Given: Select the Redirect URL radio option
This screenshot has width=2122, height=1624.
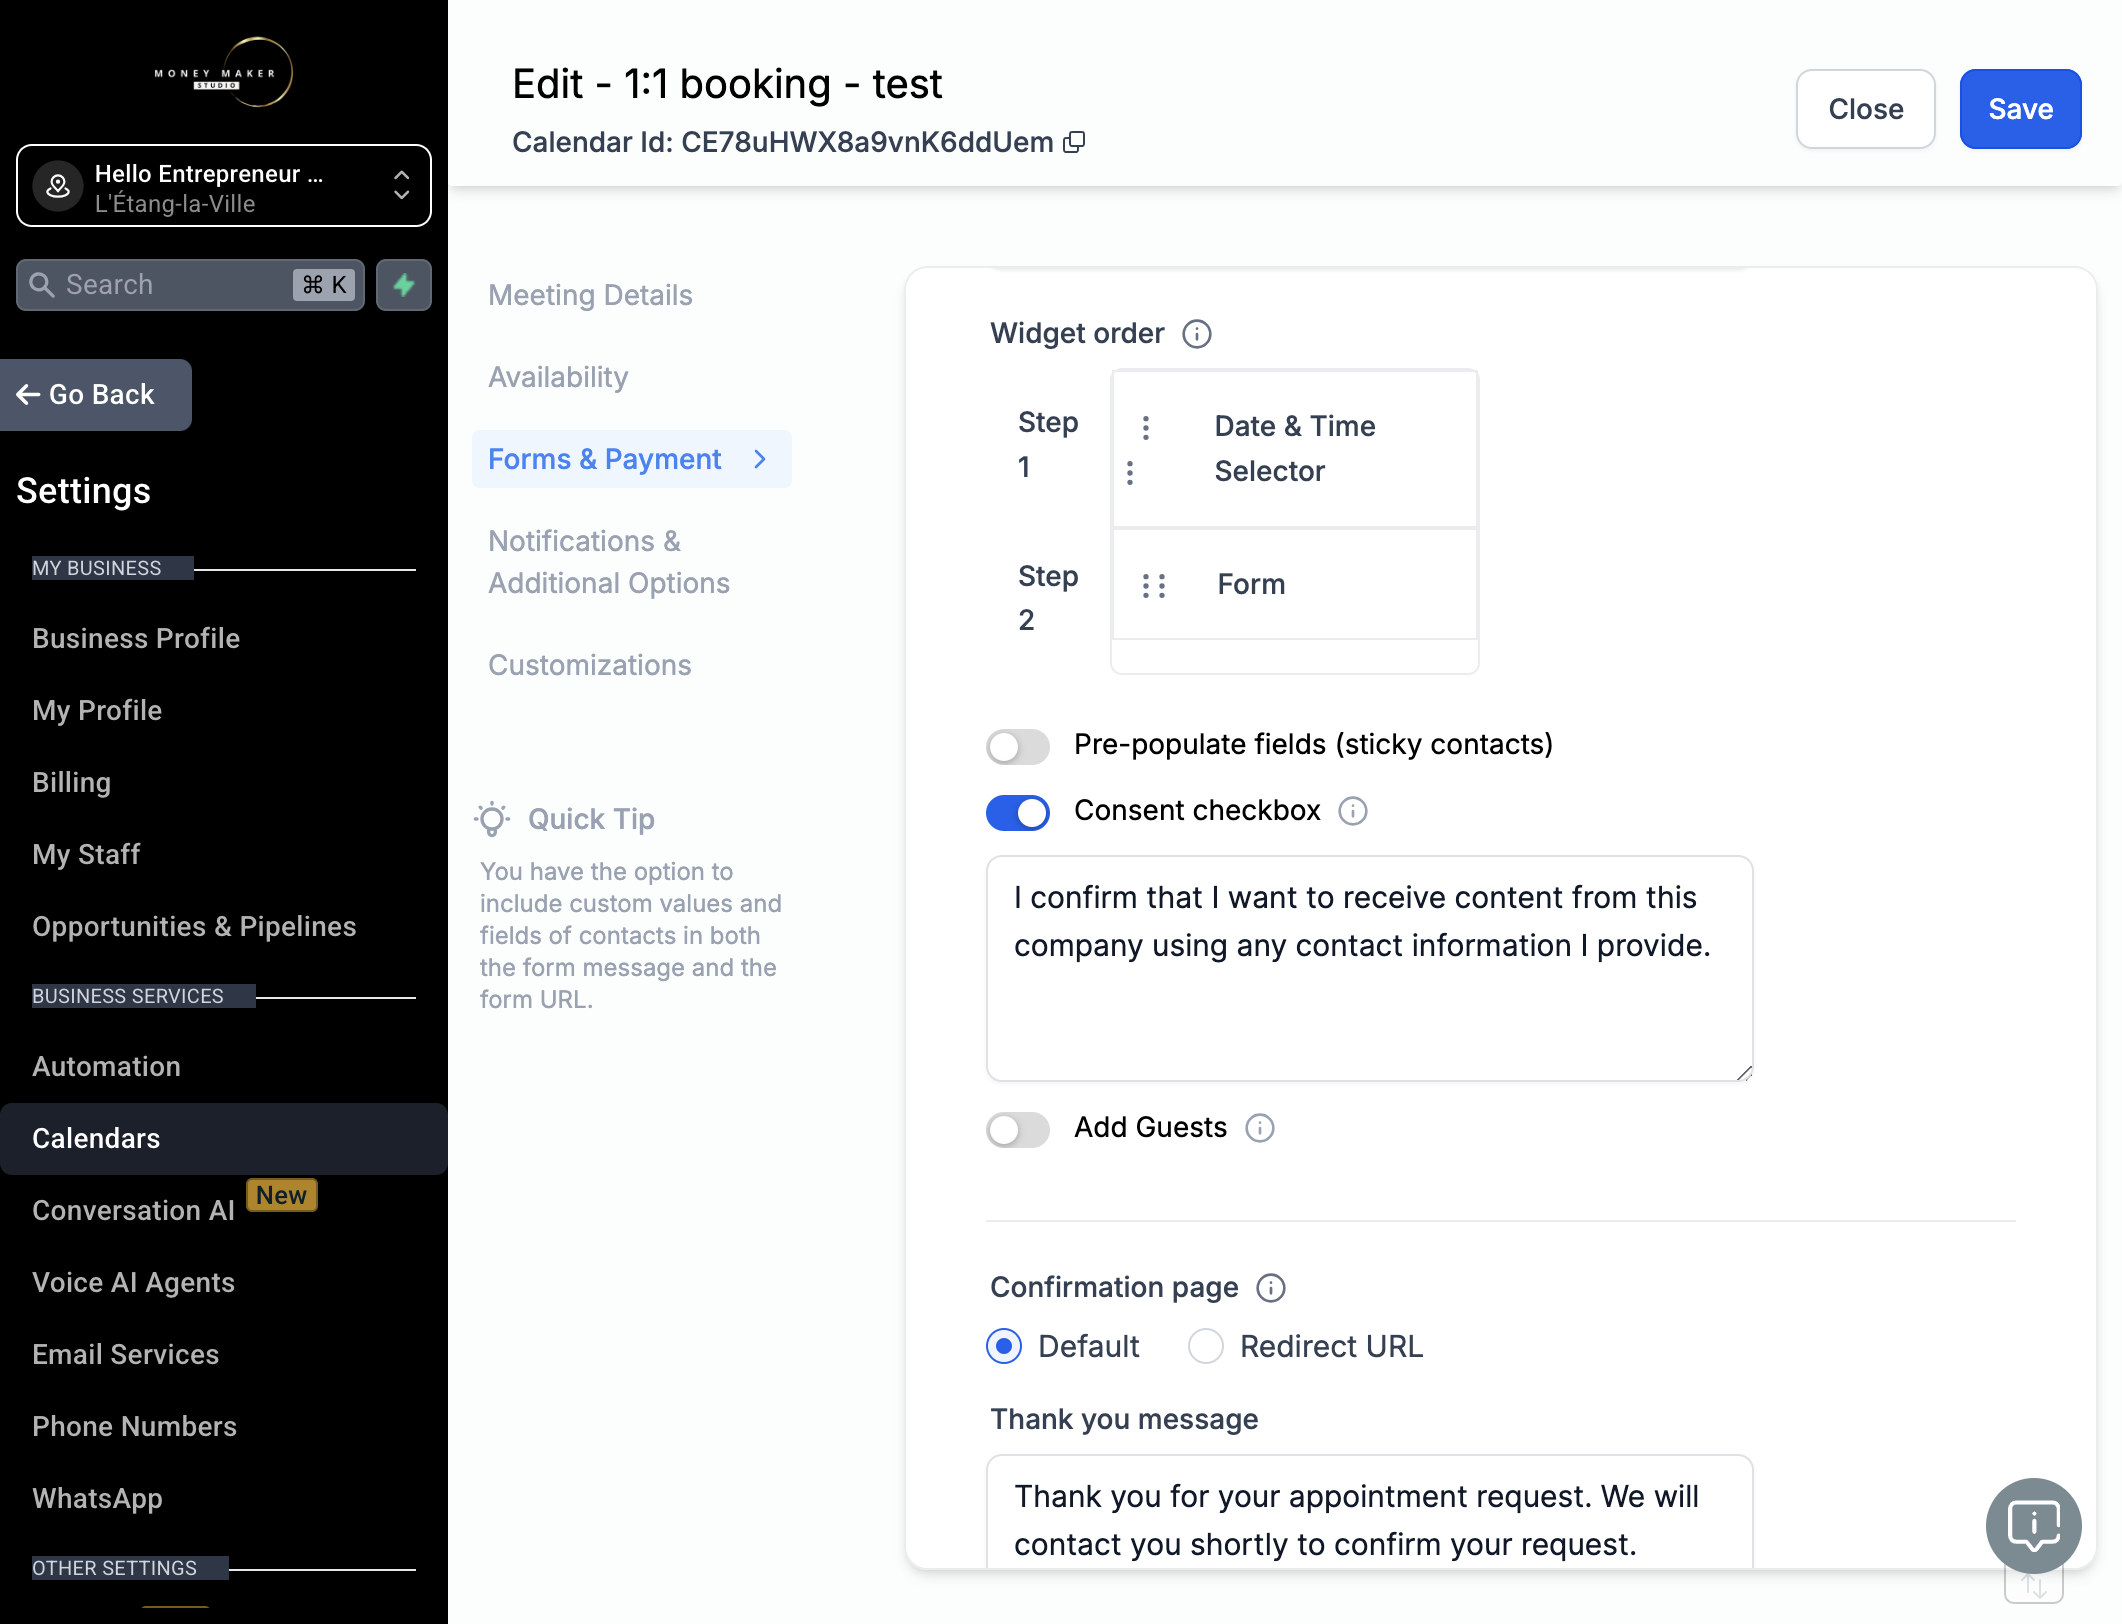Looking at the screenshot, I should pos(1206,1346).
